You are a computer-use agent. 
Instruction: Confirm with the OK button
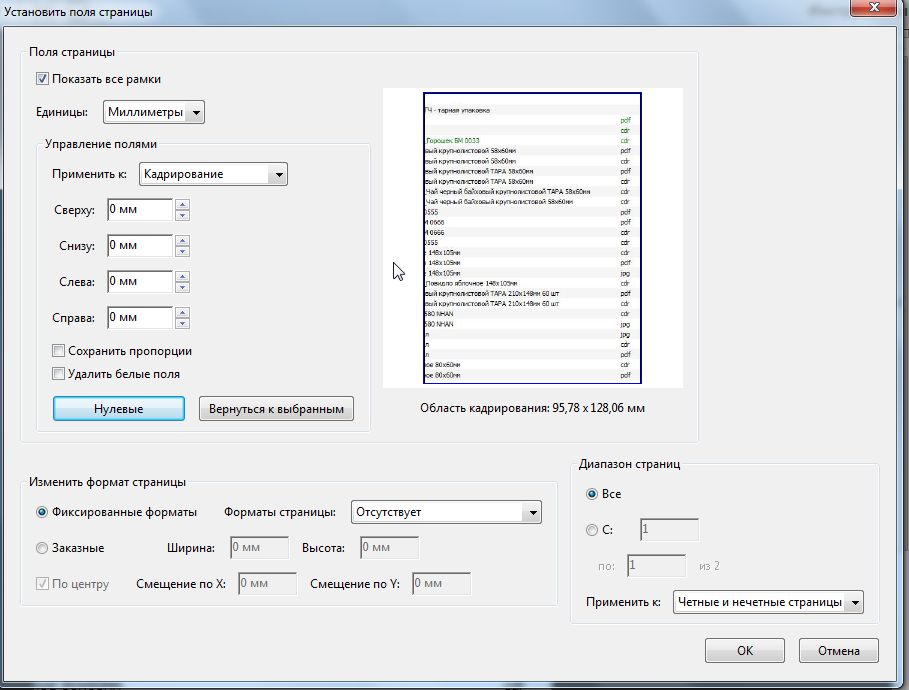(x=745, y=651)
